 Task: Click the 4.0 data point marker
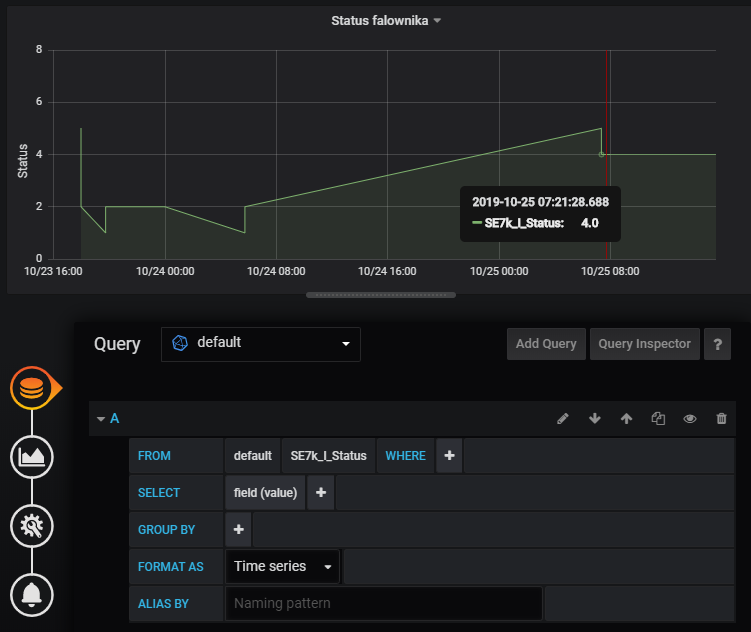[602, 154]
